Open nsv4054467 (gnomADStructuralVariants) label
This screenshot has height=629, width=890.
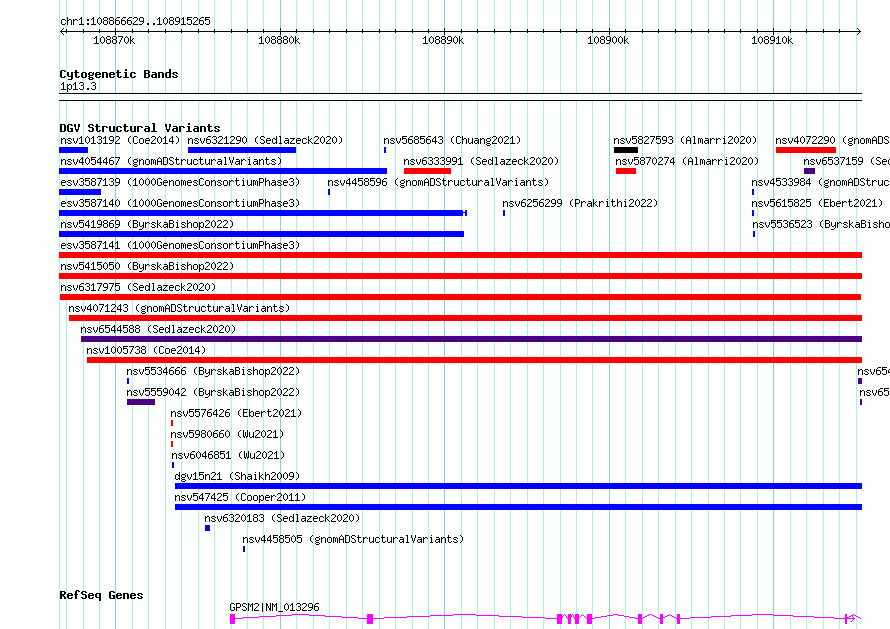171,161
